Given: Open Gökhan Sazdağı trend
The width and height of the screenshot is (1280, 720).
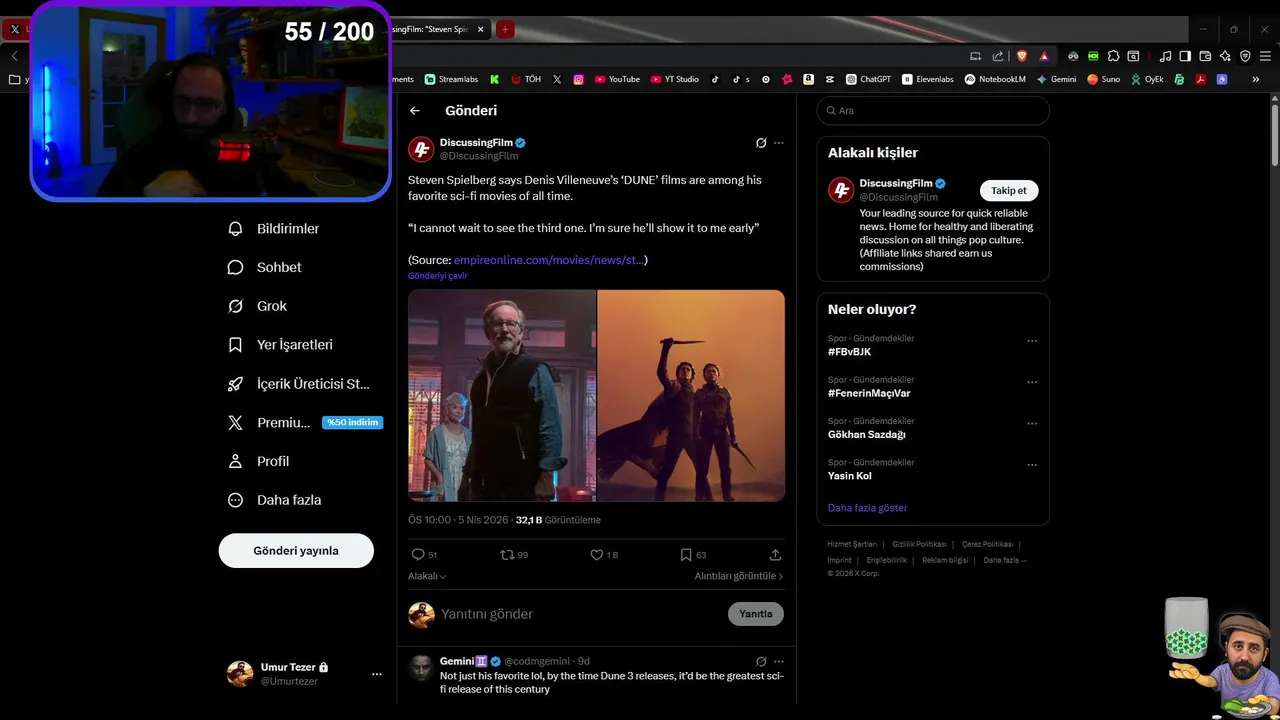Looking at the screenshot, I should [866, 435].
